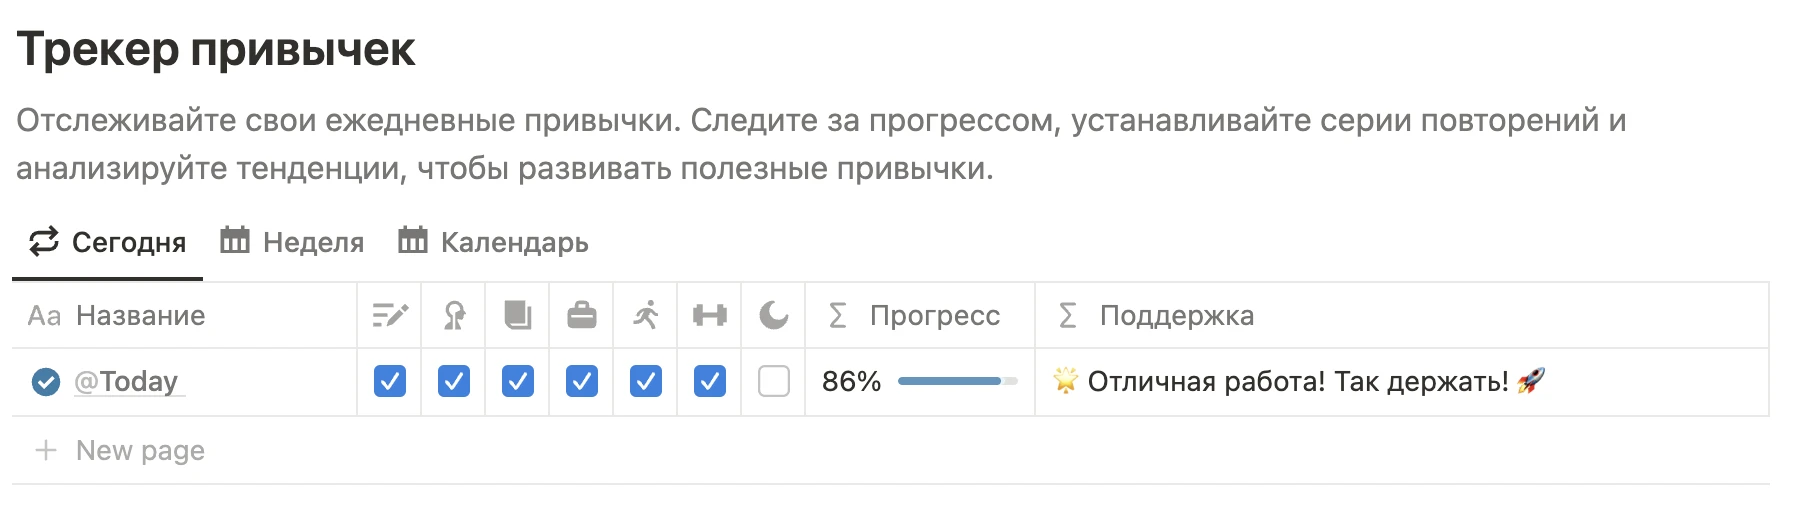Image resolution: width=1806 pixels, height=526 pixels.
Task: Click the book reading column icon
Action: 518,316
